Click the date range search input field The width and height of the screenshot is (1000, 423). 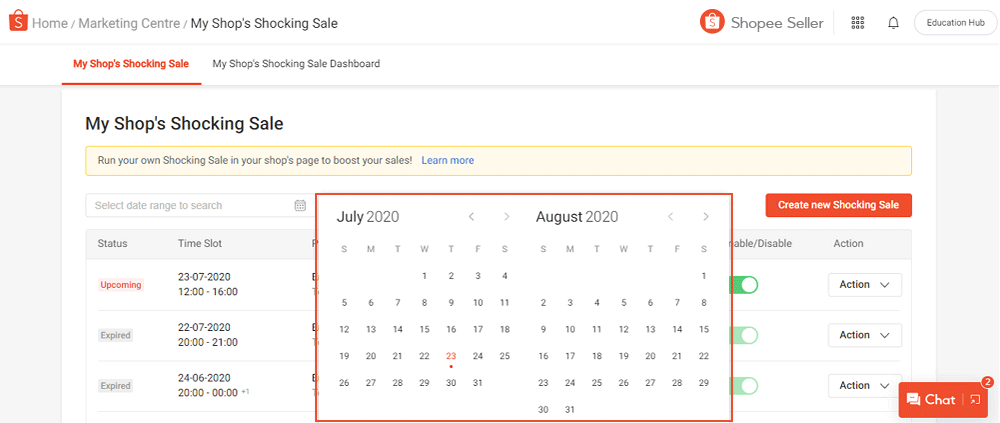point(190,206)
